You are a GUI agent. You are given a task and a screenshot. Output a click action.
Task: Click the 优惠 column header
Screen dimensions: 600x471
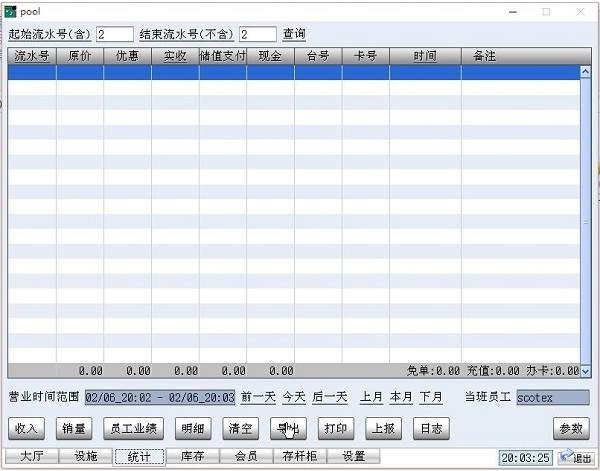(x=127, y=56)
